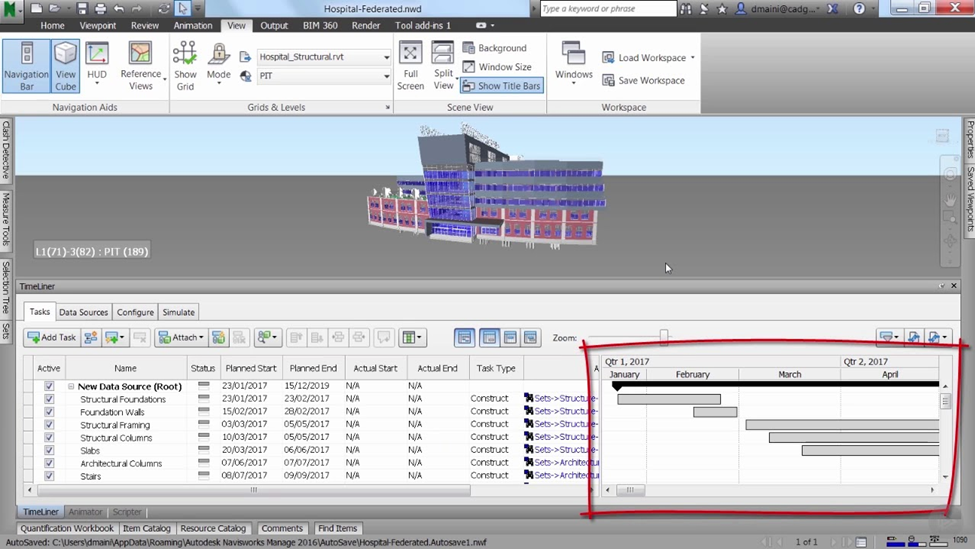Click the Save icon in quick access toolbar
Image resolution: width=975 pixels, height=549 pixels.
(x=82, y=9)
